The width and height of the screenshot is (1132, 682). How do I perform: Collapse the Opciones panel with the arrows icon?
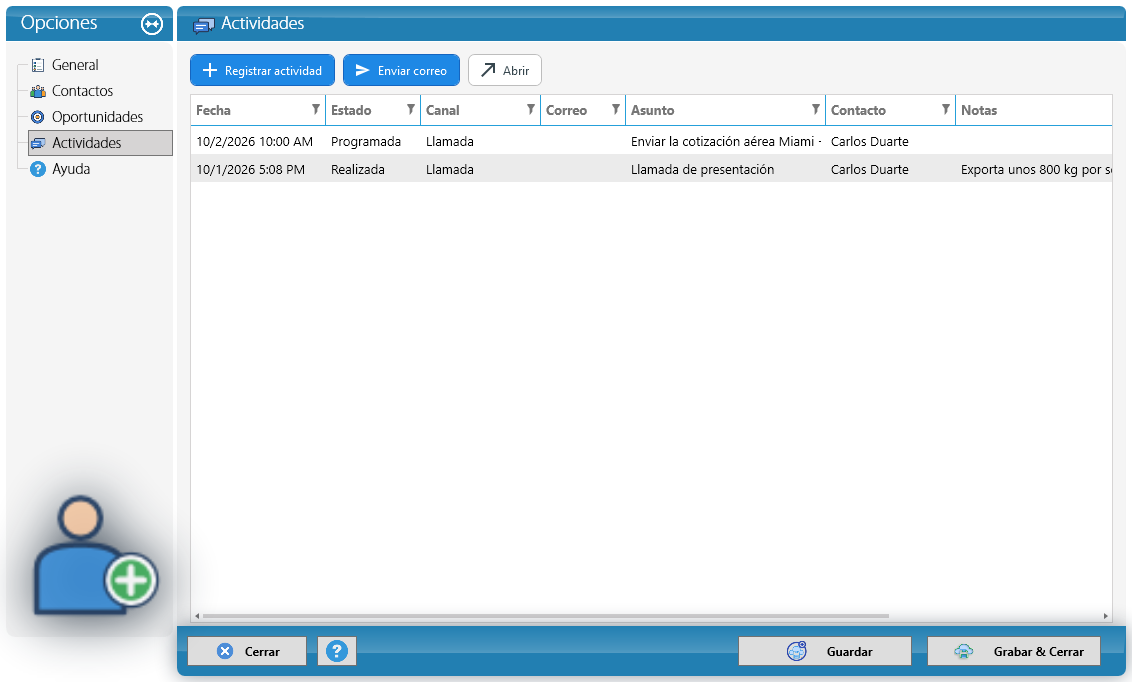point(152,24)
